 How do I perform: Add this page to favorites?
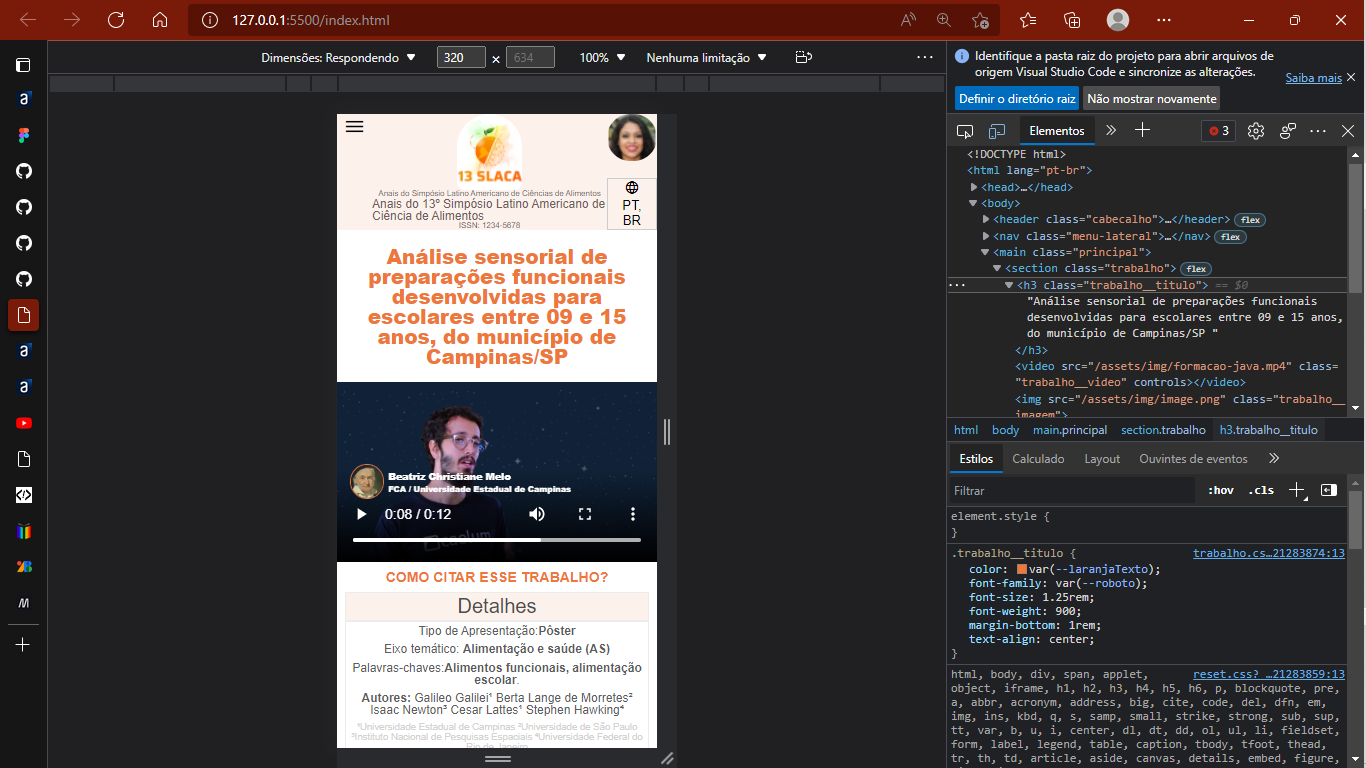(x=980, y=20)
